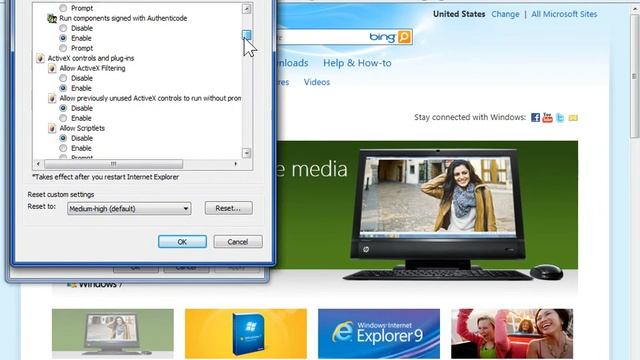Select Disable under Allow ActiveX Filtering
This screenshot has height=360, width=640.
click(x=63, y=78)
